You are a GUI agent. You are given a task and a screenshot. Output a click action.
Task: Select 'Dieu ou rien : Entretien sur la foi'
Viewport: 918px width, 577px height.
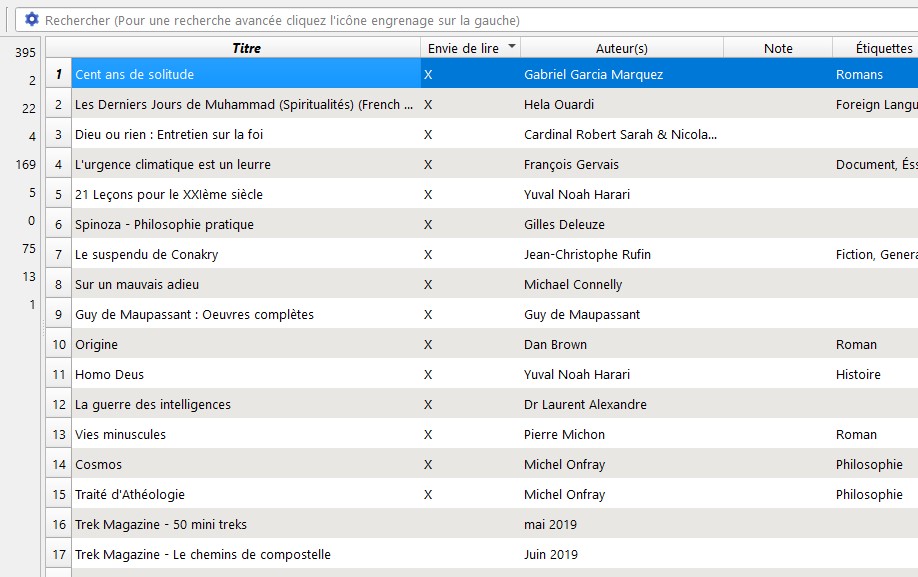pyautogui.click(x=169, y=135)
